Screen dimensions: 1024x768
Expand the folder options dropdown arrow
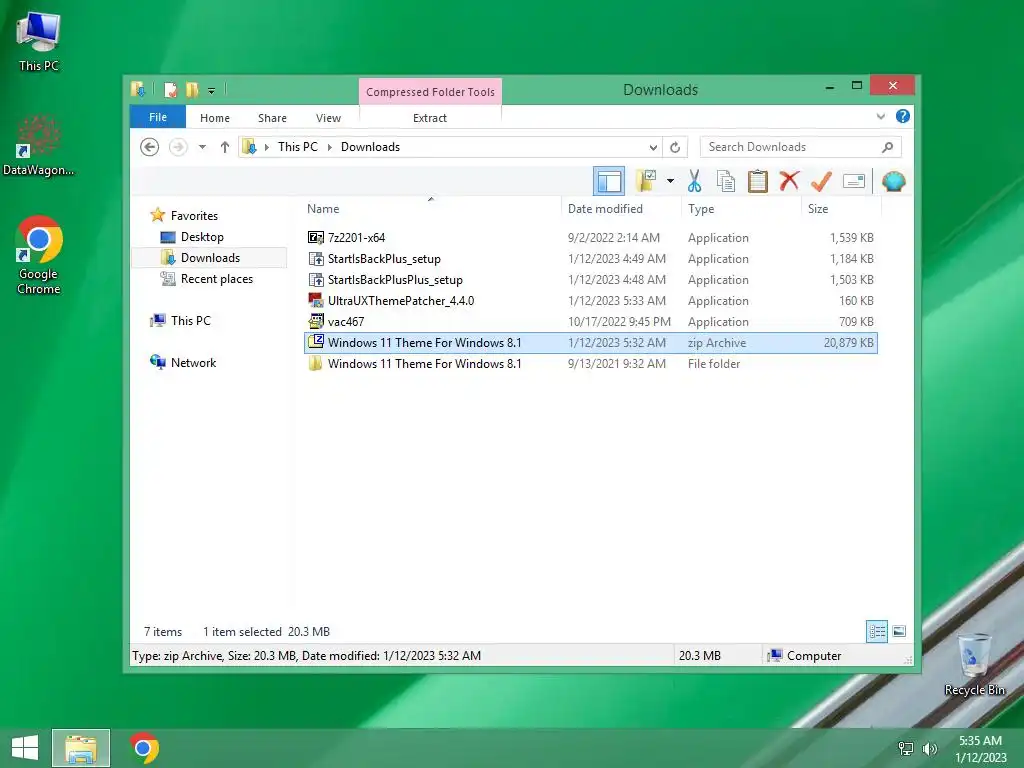(670, 181)
